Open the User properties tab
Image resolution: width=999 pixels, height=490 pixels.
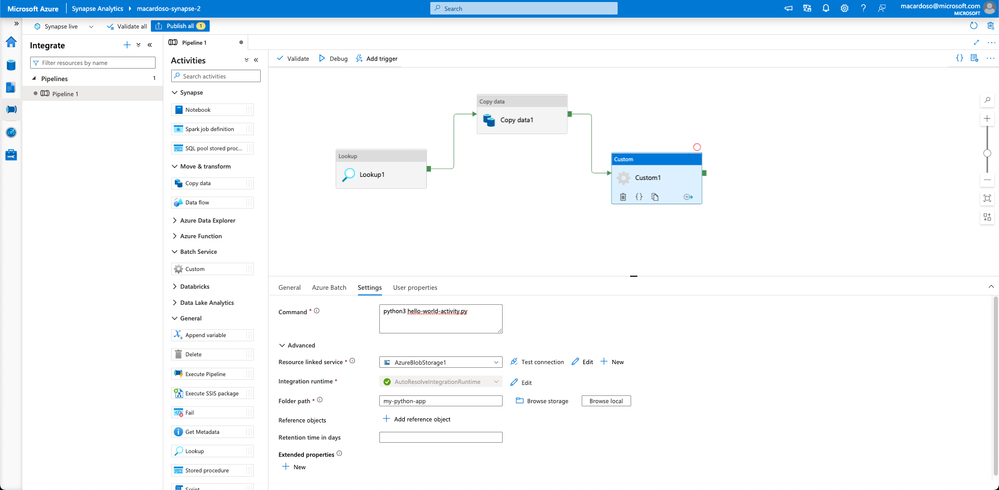(415, 287)
